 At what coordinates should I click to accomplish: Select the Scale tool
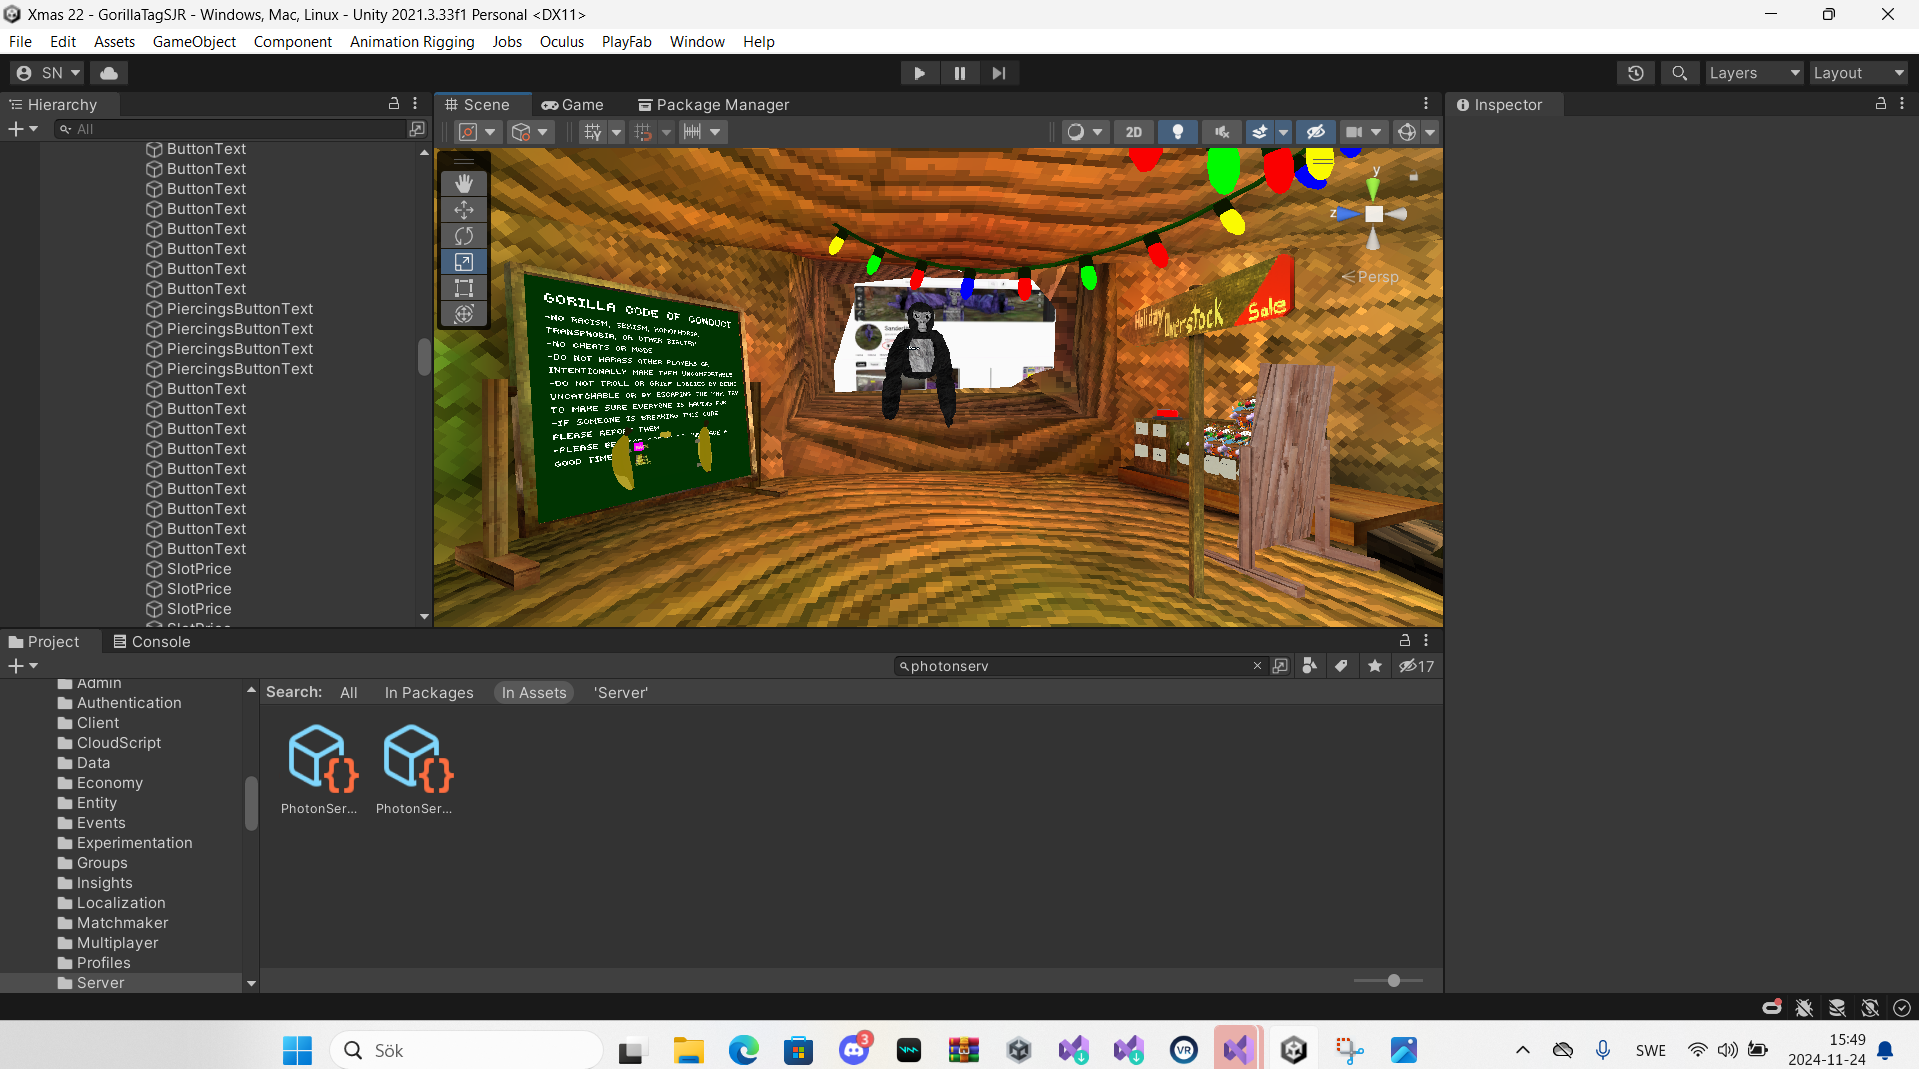pos(464,262)
